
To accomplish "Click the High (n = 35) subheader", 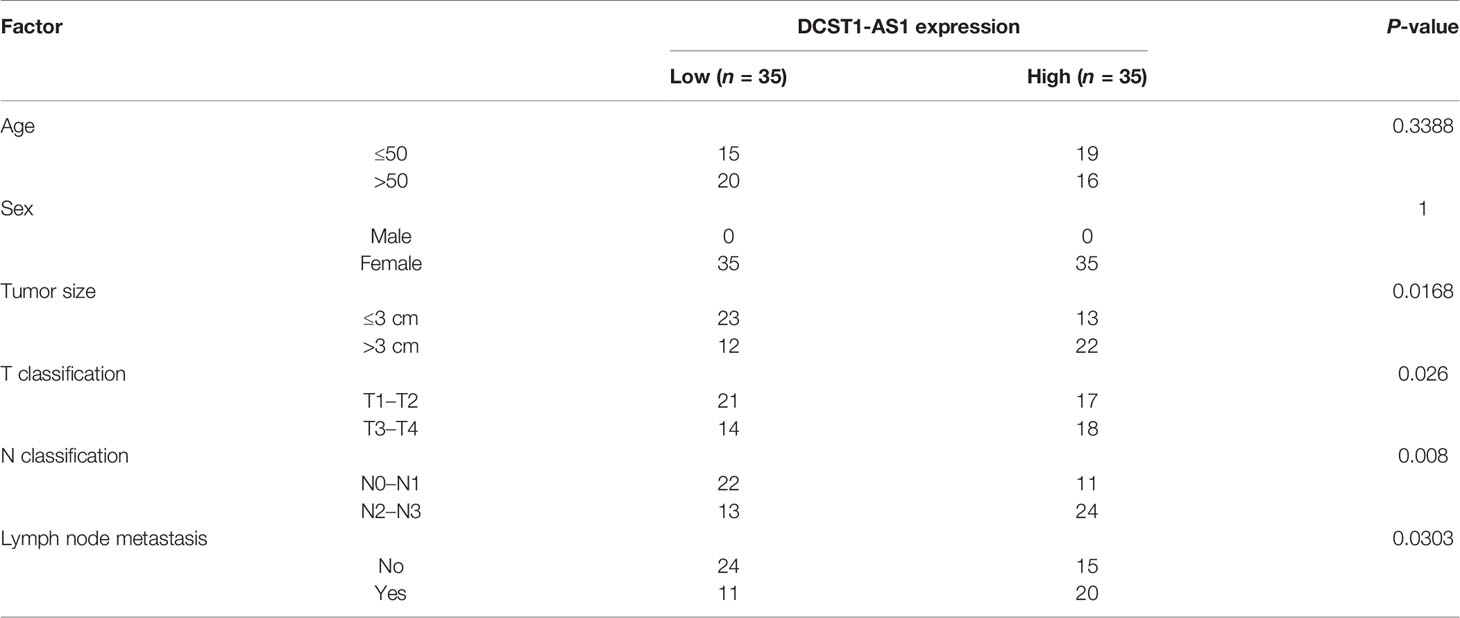I will [1086, 77].
